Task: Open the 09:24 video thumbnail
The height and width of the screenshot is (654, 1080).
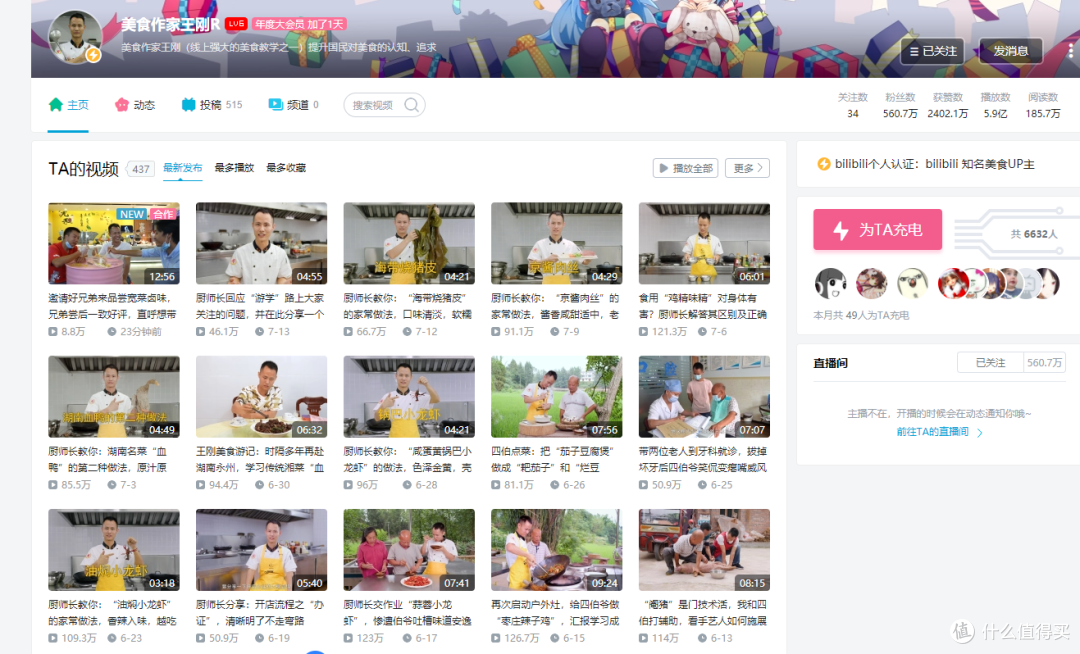Action: [557, 550]
